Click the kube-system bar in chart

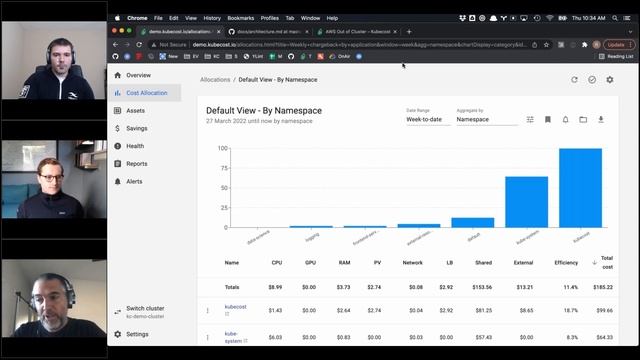[527, 202]
